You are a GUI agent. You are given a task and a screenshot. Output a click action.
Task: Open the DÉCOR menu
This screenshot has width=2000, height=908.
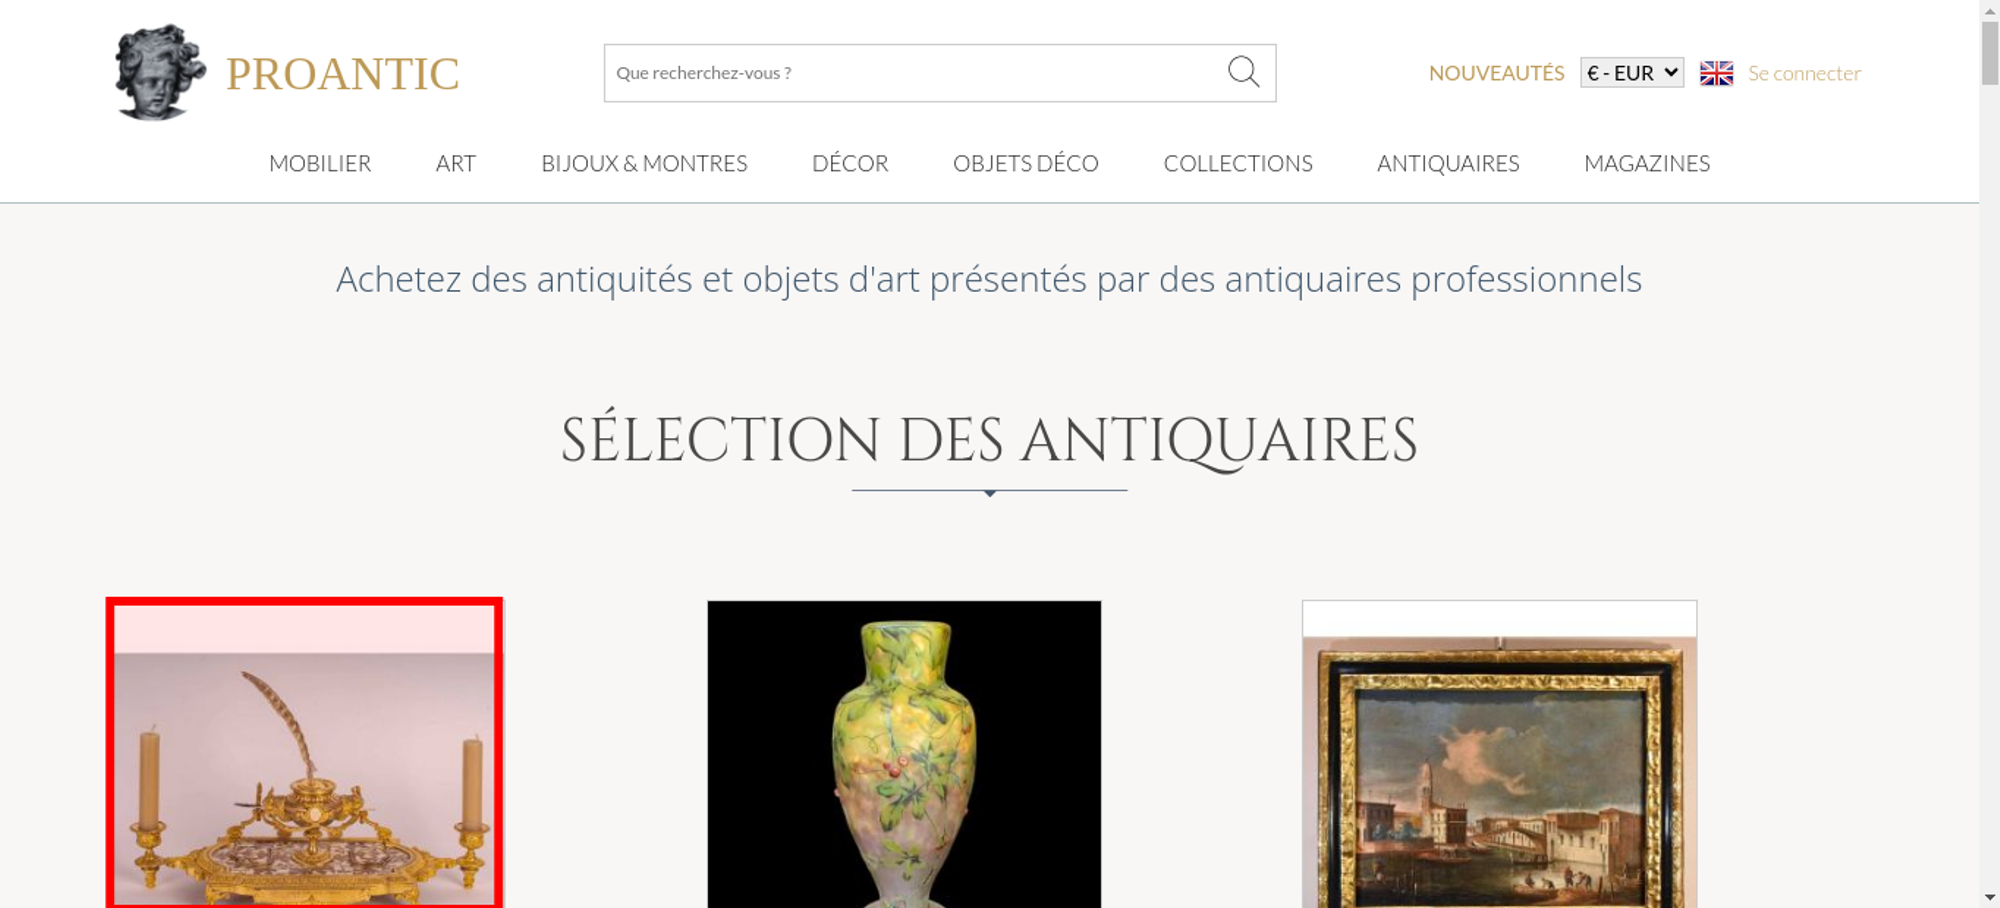[850, 163]
